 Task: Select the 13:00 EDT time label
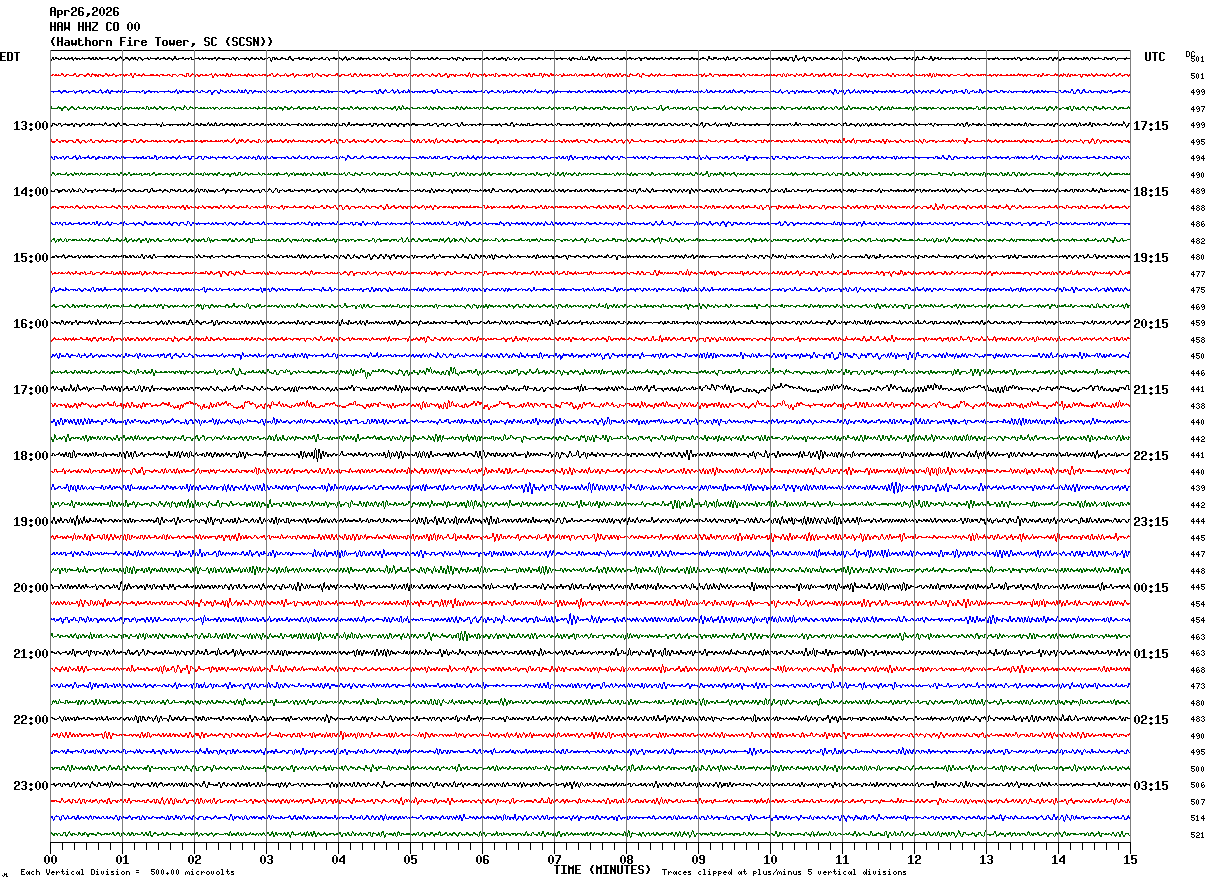(x=31, y=126)
